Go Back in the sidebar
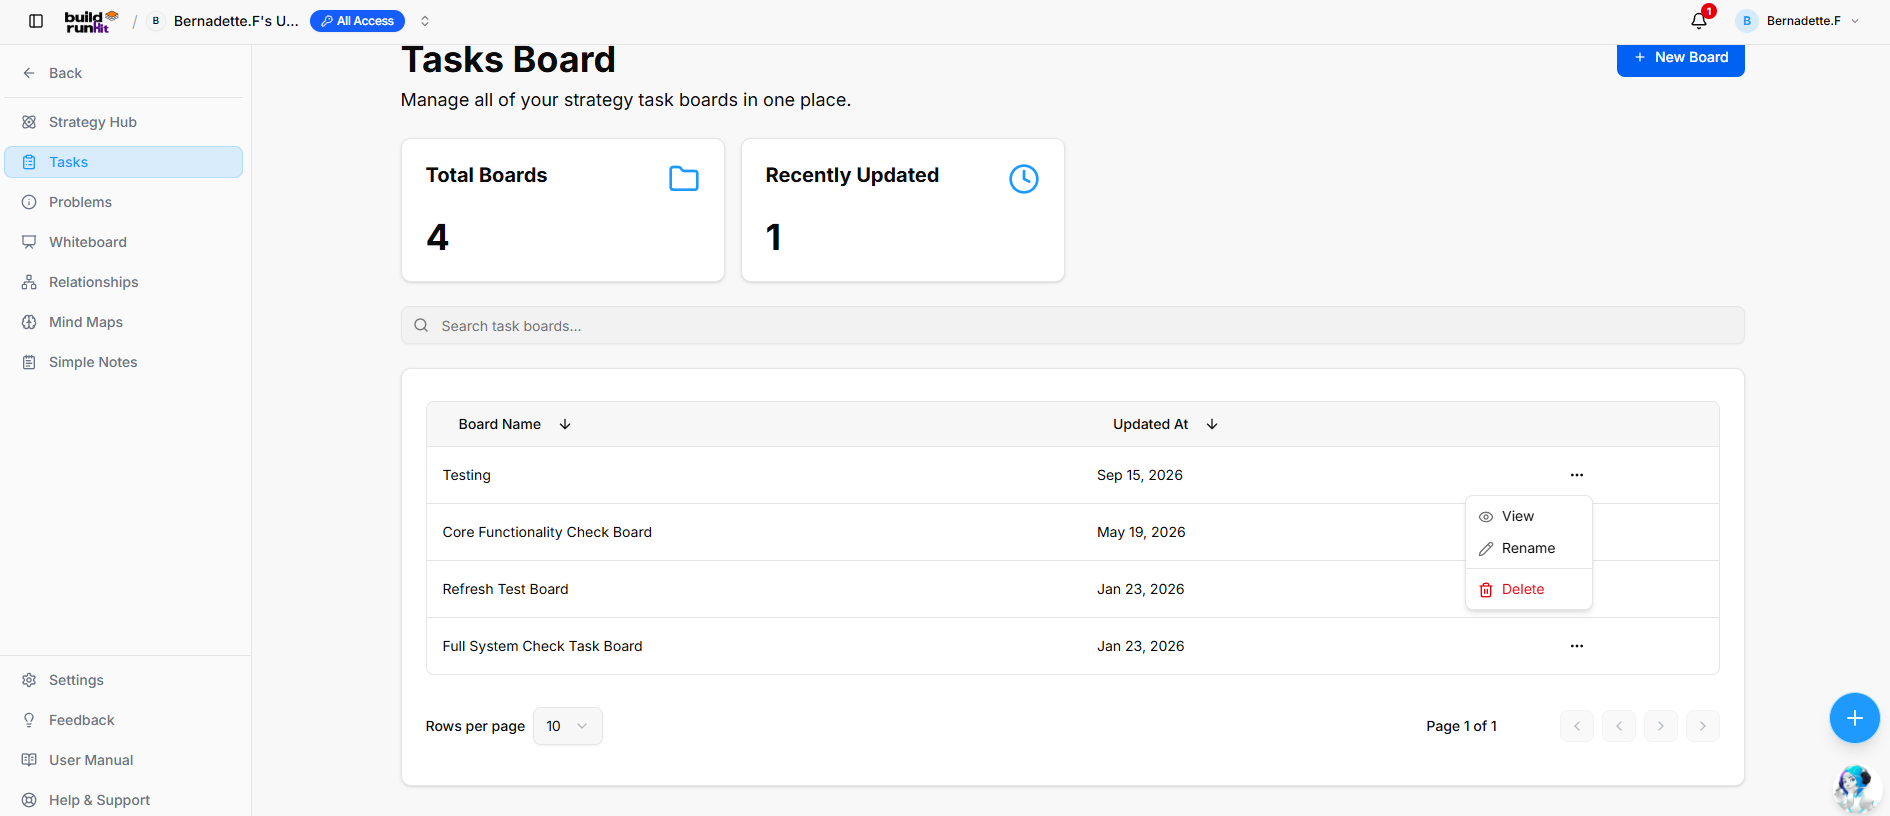The height and width of the screenshot is (816, 1890). (52, 73)
